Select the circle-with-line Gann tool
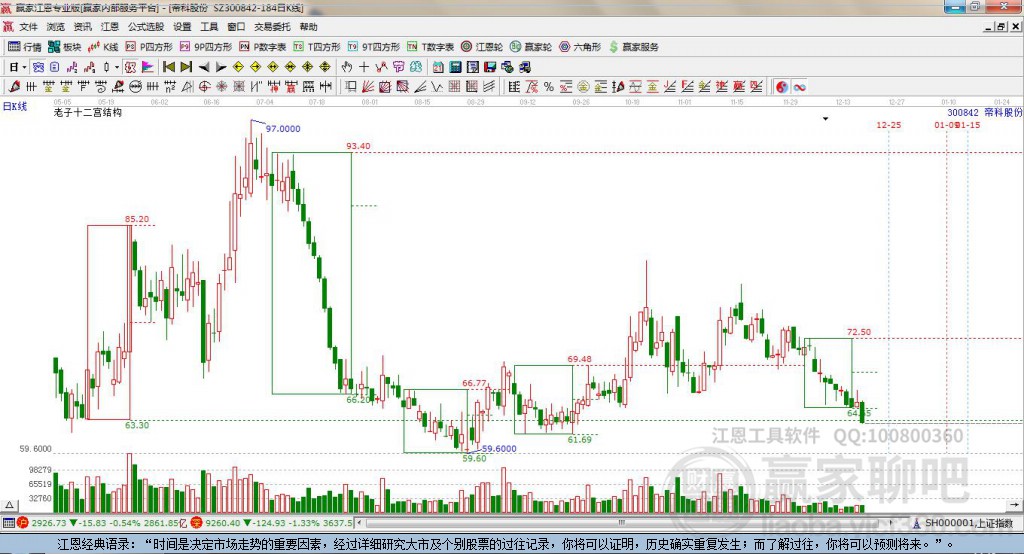1024x554 pixels. click(x=136, y=86)
